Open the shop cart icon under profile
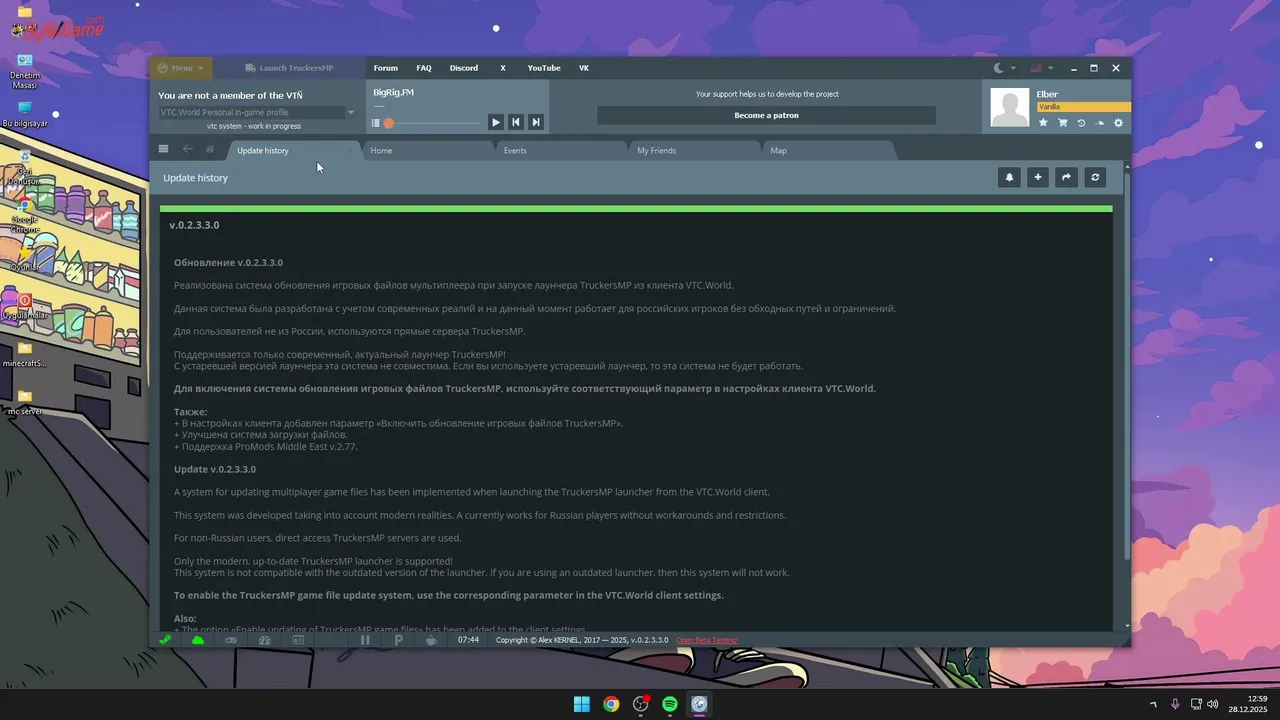 pyautogui.click(x=1062, y=123)
